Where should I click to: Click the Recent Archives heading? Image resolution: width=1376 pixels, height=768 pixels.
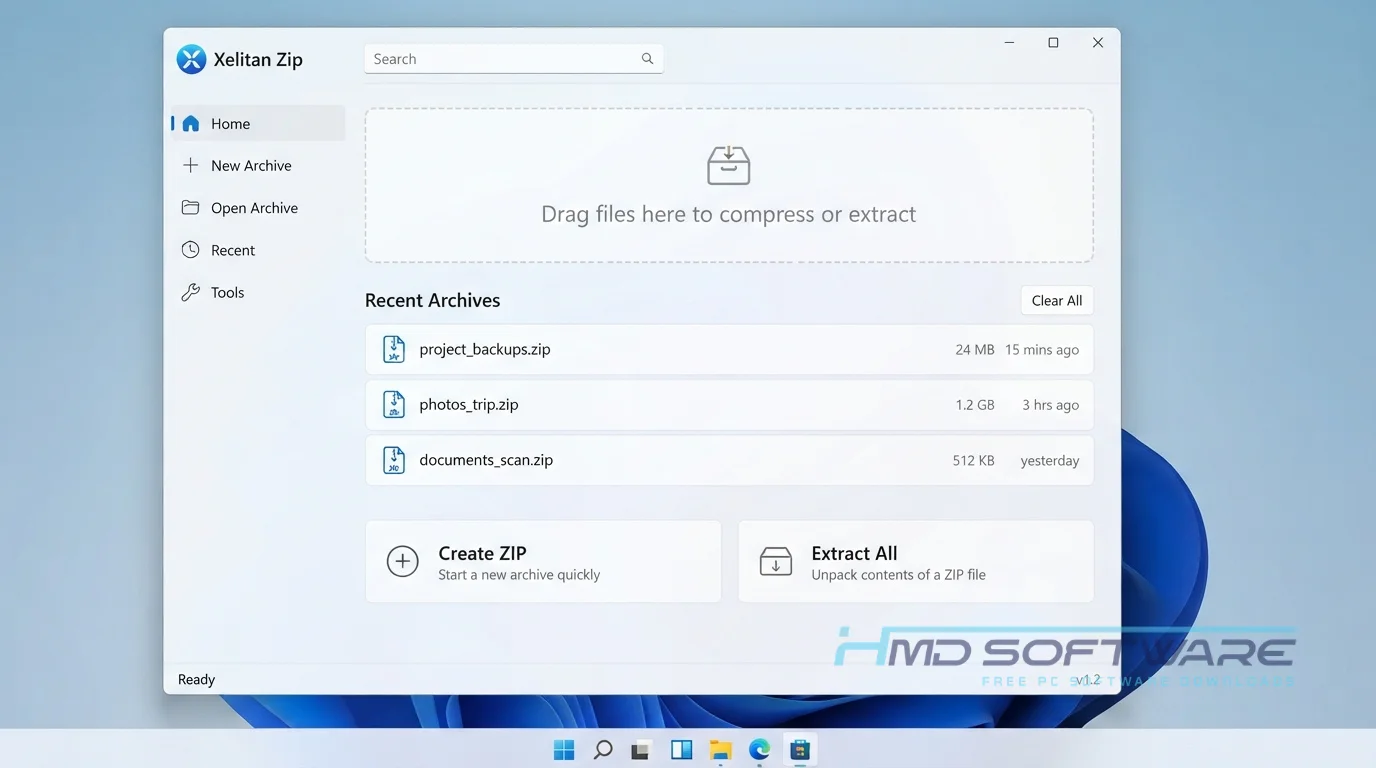coord(432,300)
